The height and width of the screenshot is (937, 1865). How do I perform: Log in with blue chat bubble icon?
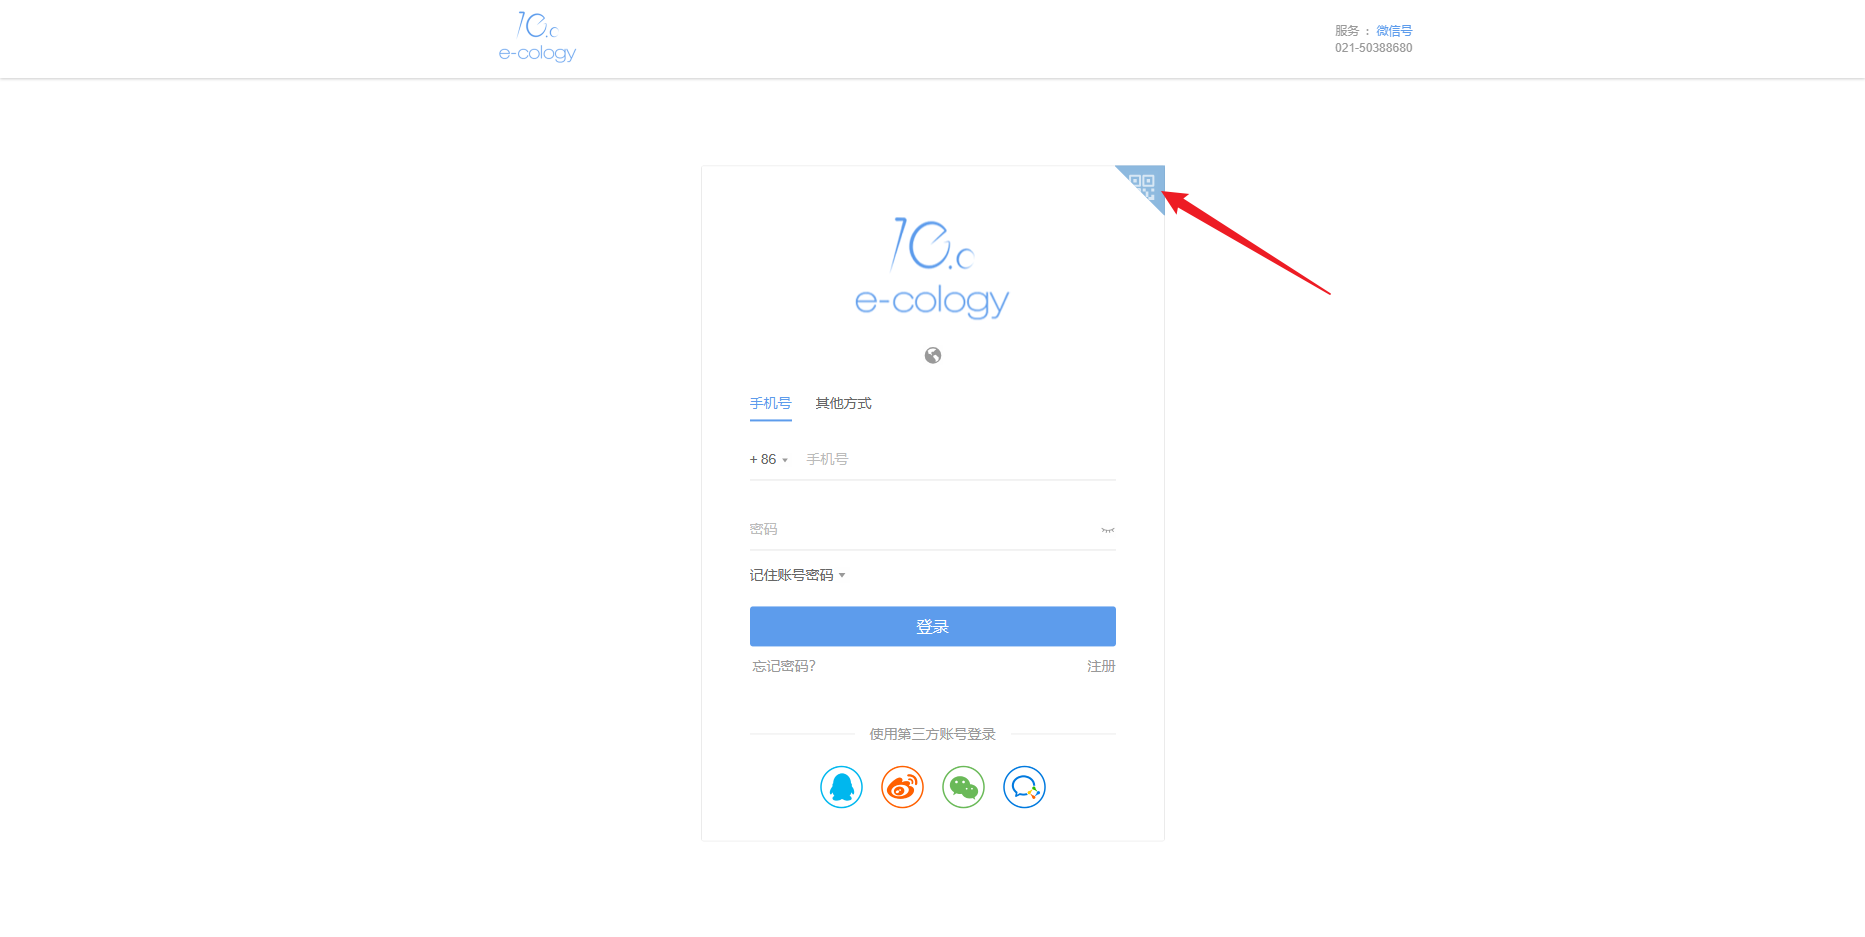(1024, 787)
